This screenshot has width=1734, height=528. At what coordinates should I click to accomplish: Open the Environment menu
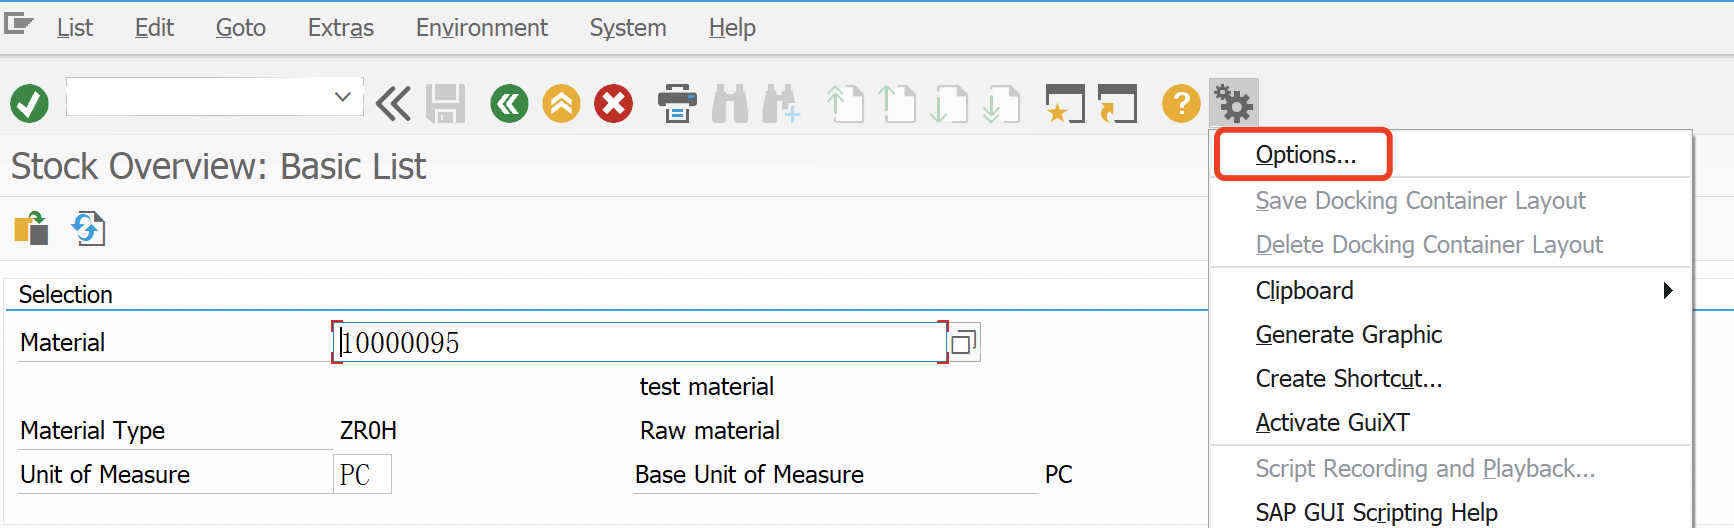click(x=481, y=28)
